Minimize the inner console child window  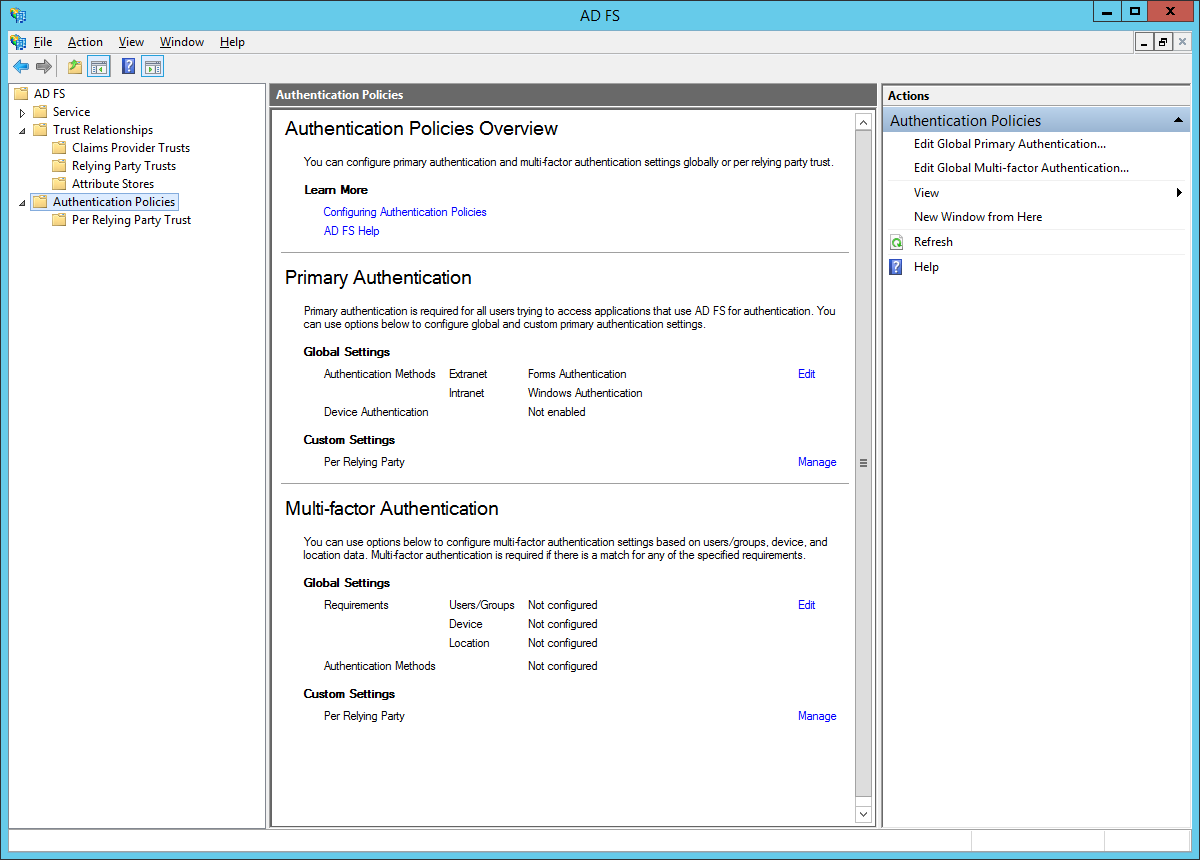[x=1145, y=42]
